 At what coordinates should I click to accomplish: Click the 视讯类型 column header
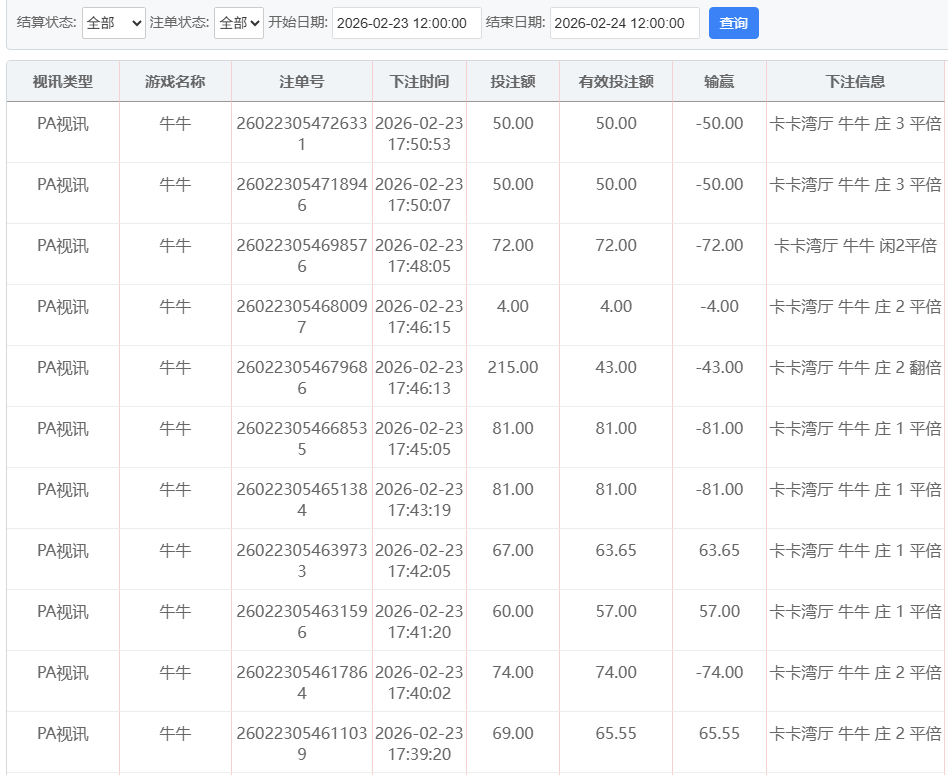[63, 81]
